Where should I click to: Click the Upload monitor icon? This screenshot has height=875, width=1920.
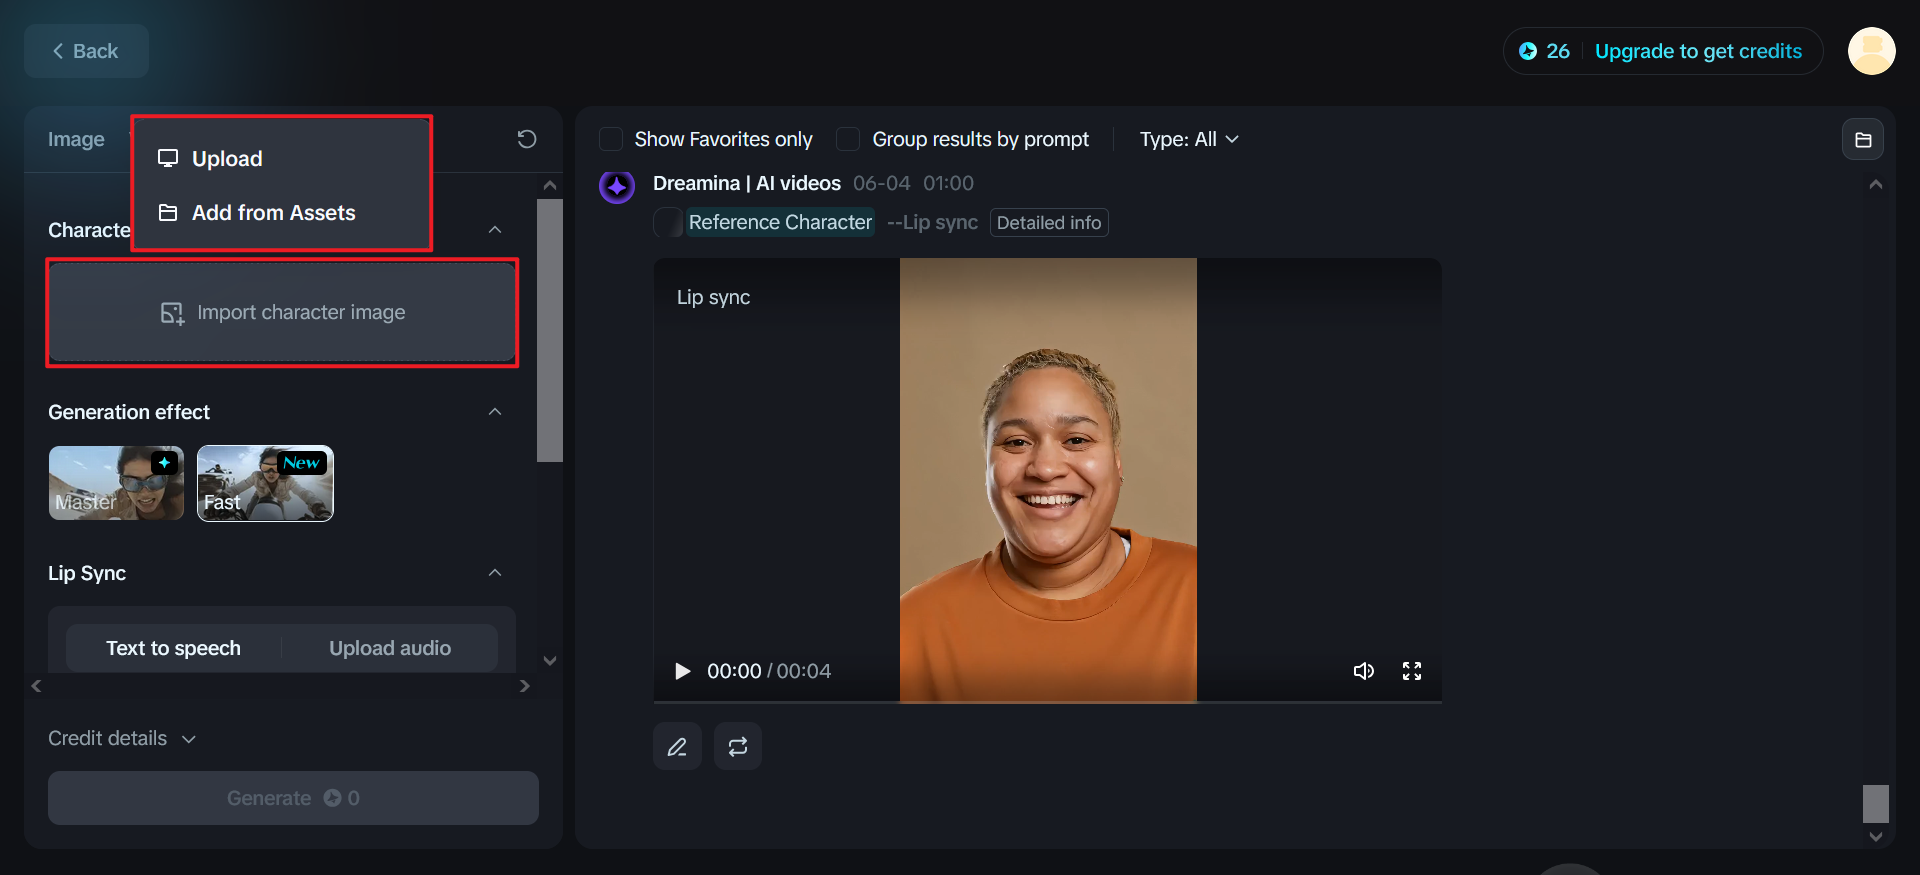168,158
